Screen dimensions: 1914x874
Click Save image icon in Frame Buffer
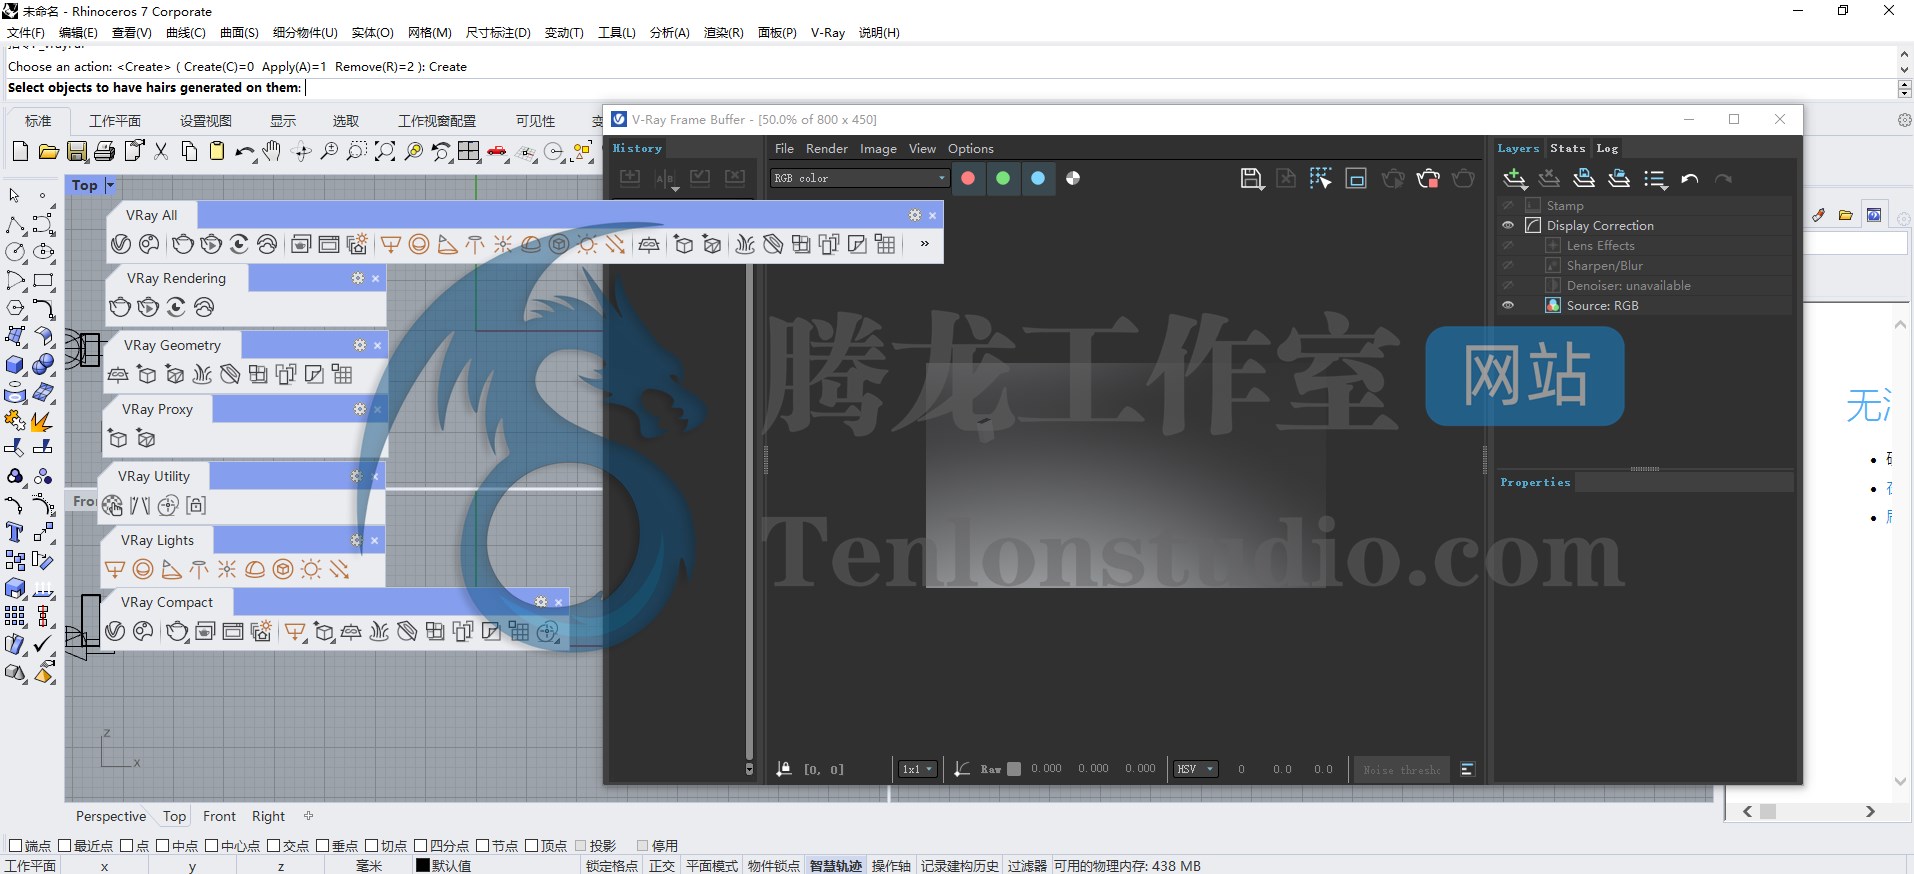click(1251, 178)
